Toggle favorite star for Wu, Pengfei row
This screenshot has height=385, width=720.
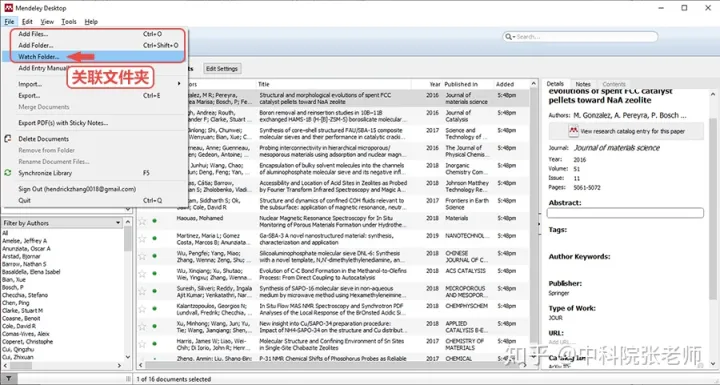click(x=142, y=256)
